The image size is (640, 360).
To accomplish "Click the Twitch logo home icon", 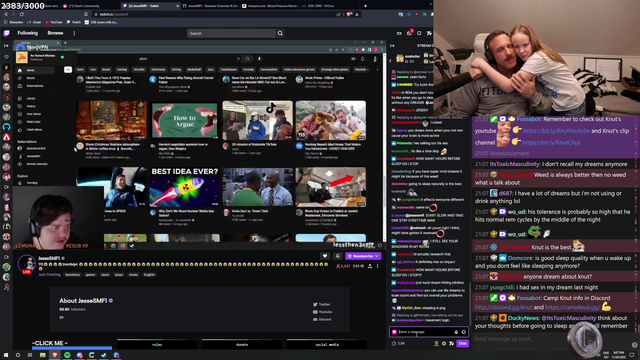I will pyautogui.click(x=7, y=33).
